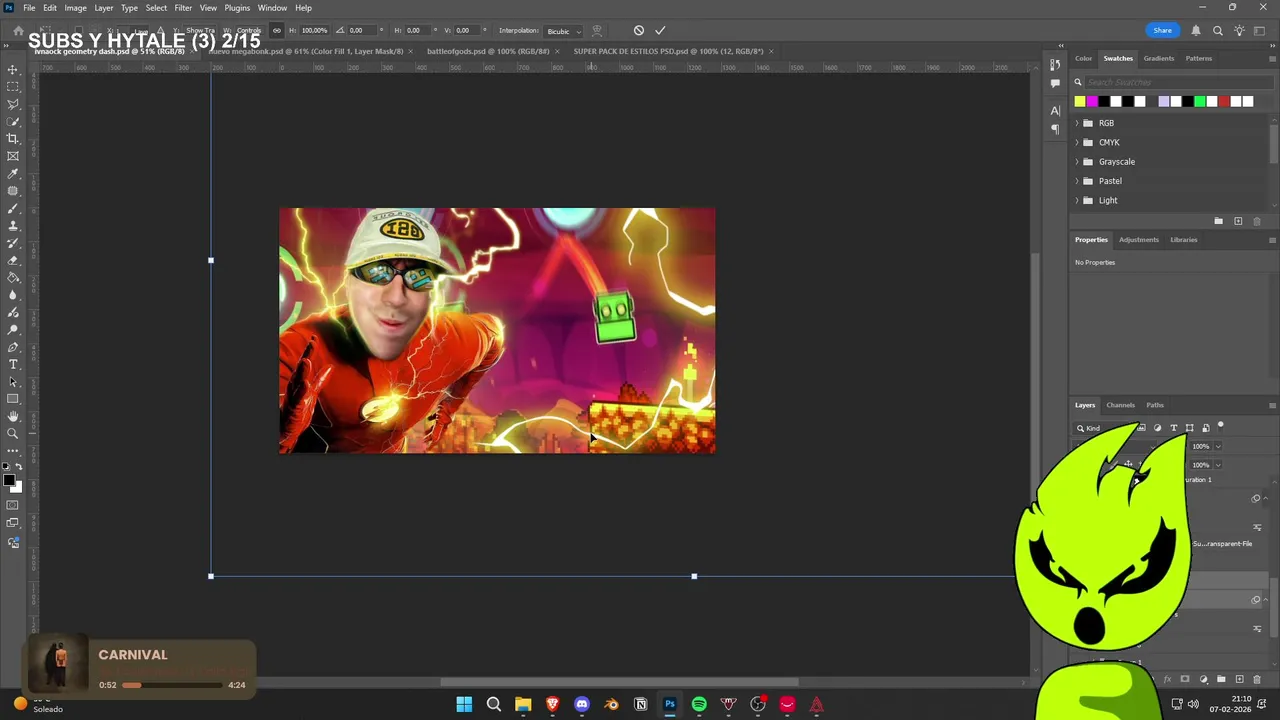This screenshot has height=720, width=1280.
Task: Open the Paragraph panel icon
Action: point(1055,129)
